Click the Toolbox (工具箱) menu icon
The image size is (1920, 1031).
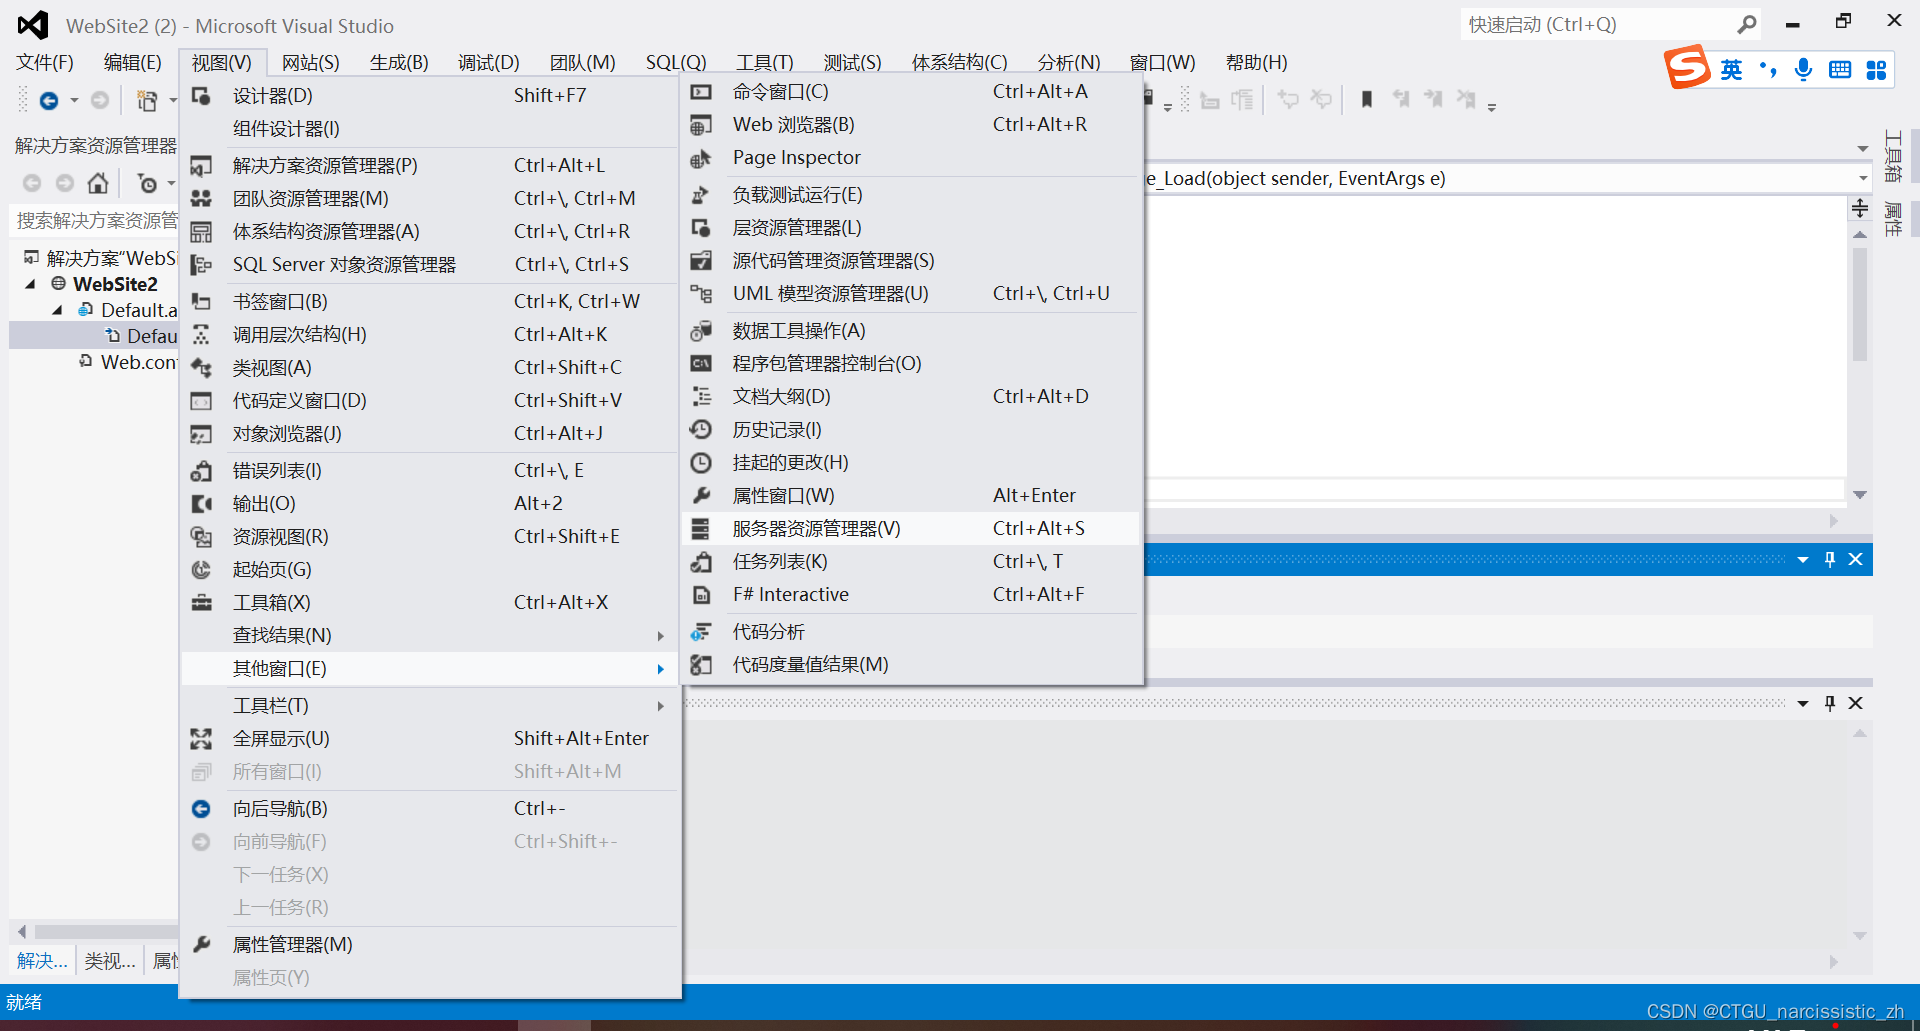point(201,603)
